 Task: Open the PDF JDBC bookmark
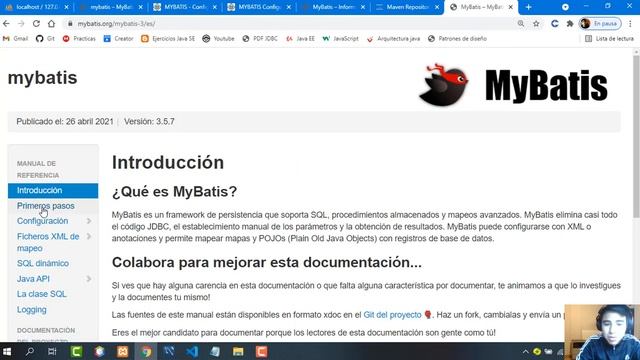tap(260, 39)
